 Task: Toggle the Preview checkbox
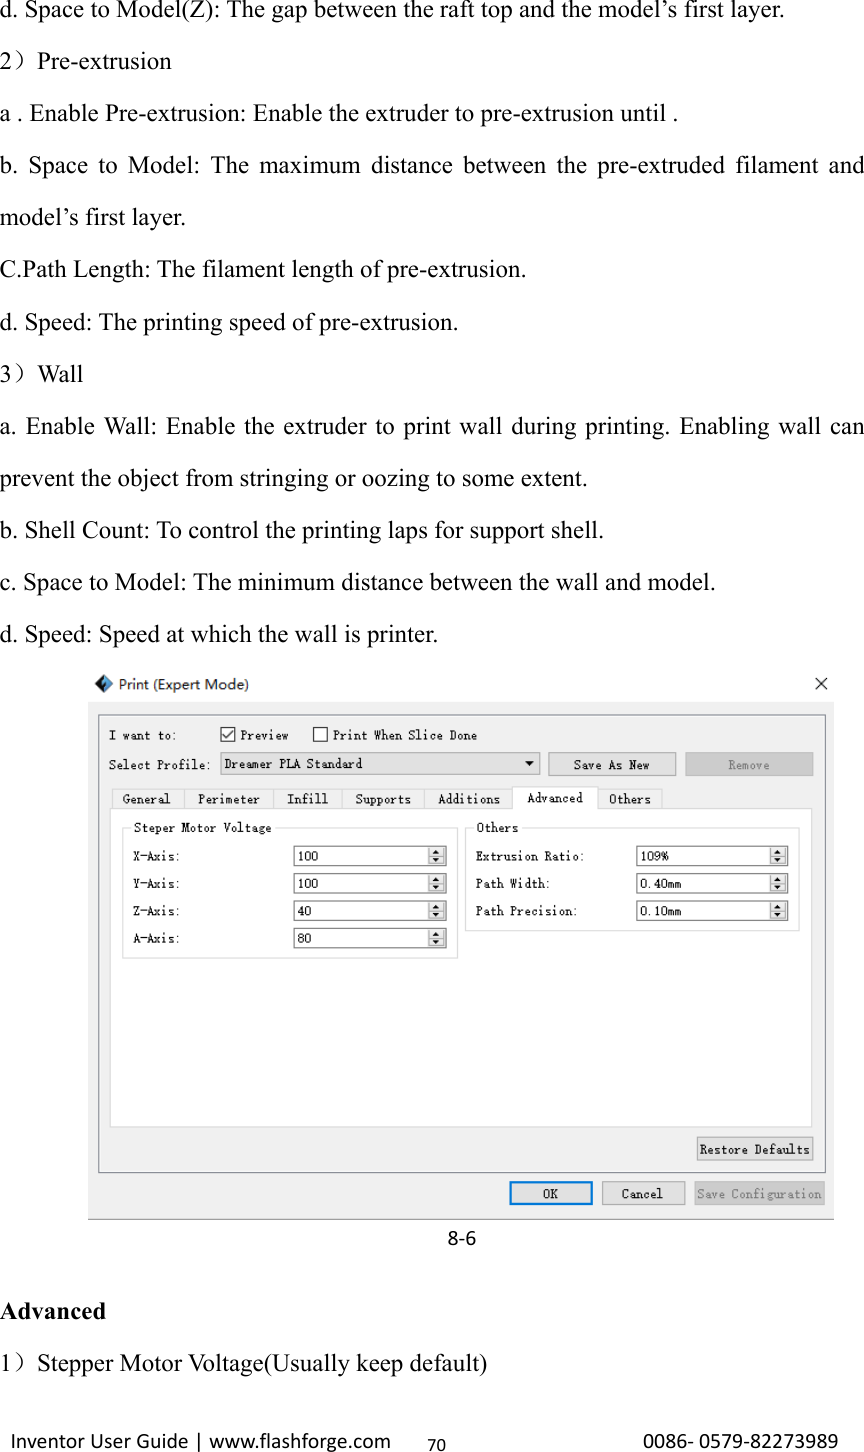(x=228, y=734)
